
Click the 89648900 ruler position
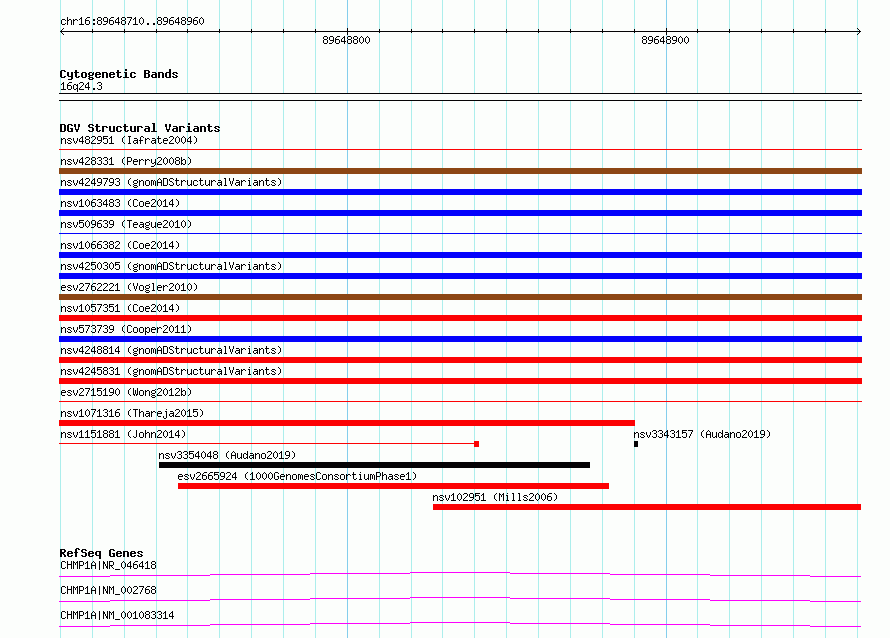665,40
